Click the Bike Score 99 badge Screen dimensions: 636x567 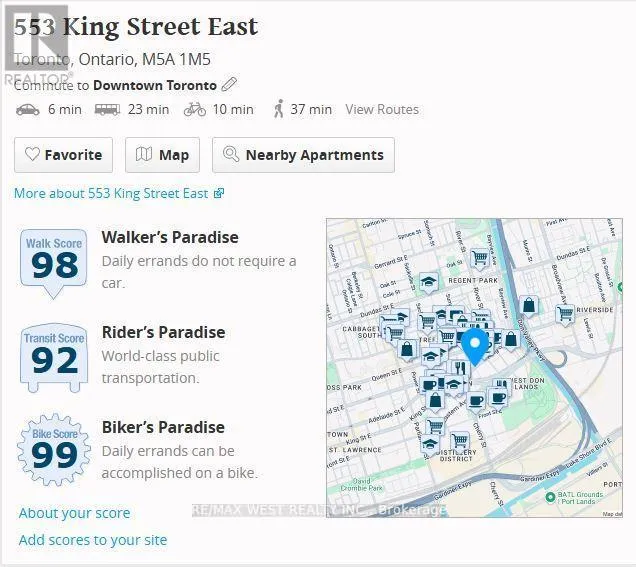[x=55, y=450]
